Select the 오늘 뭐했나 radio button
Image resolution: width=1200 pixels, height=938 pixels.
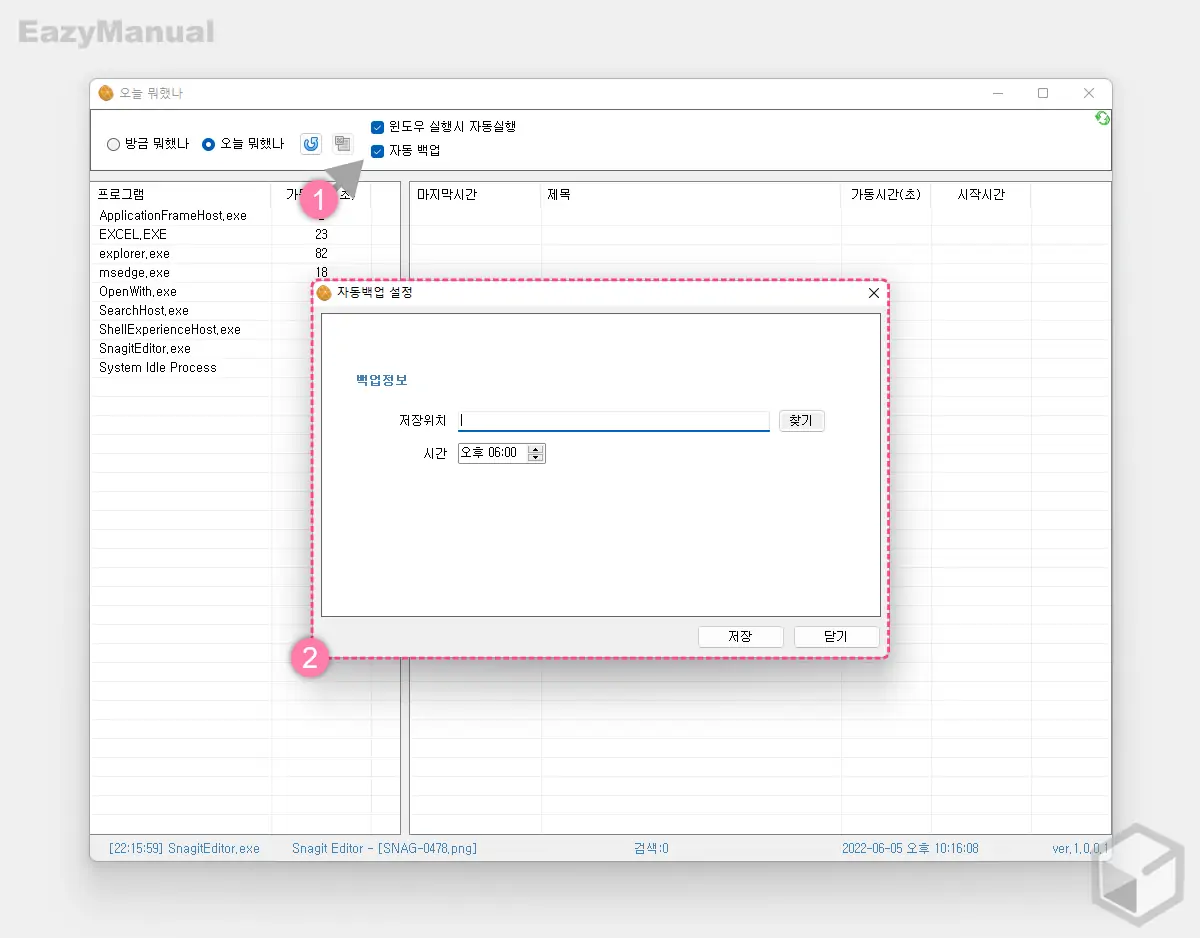click(x=209, y=144)
